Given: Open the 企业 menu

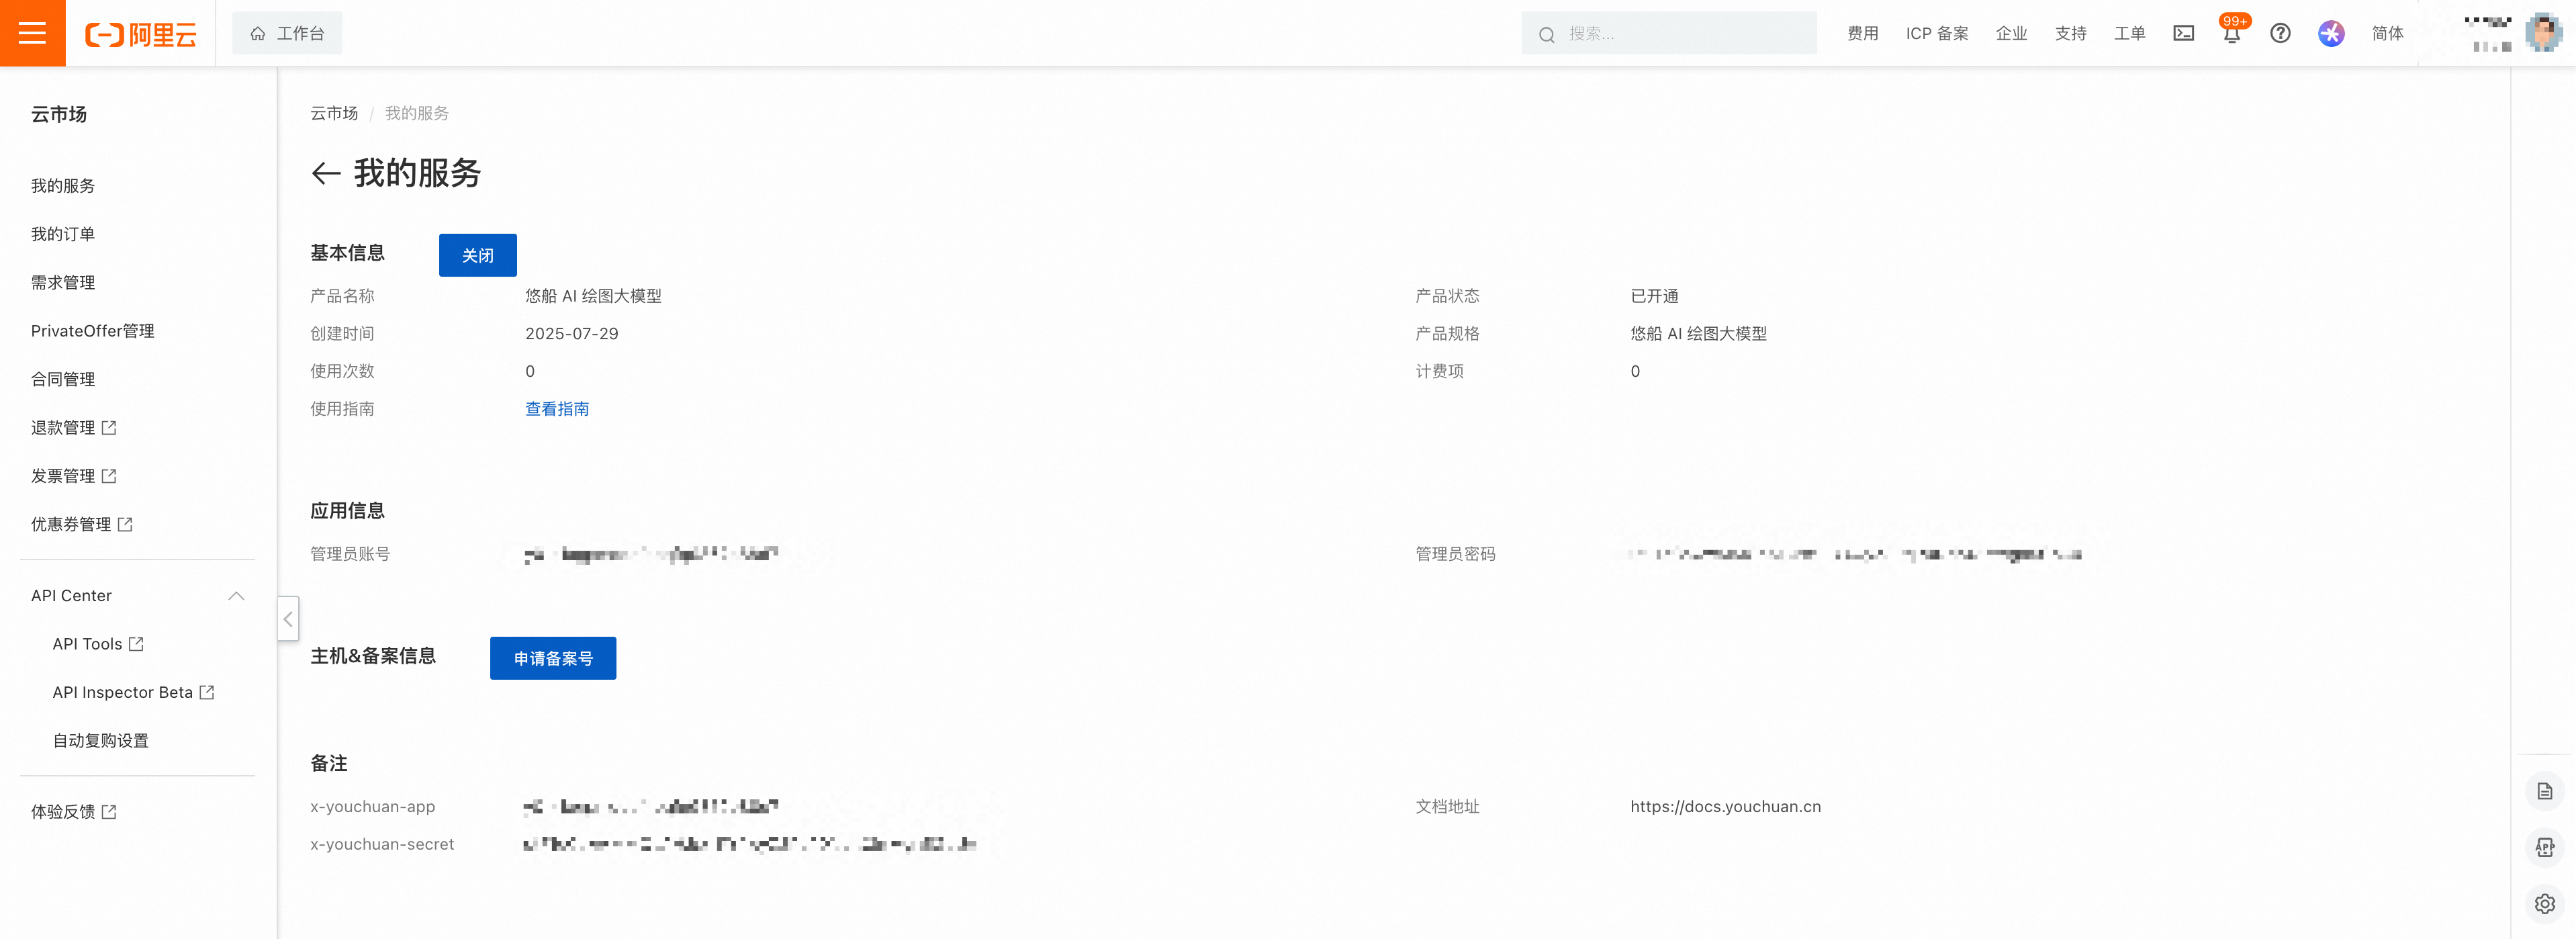Looking at the screenshot, I should point(2011,33).
